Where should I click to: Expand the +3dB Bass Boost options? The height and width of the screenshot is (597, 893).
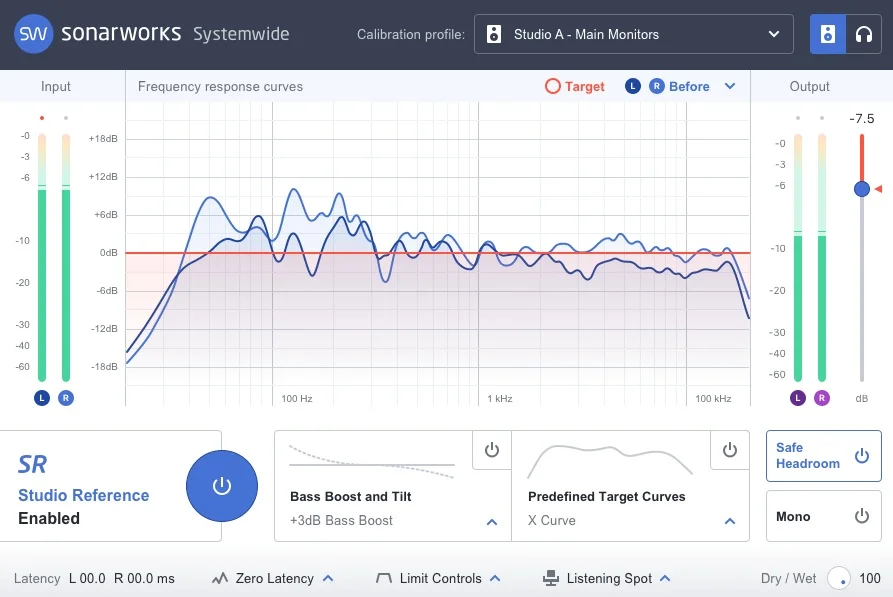coord(492,521)
